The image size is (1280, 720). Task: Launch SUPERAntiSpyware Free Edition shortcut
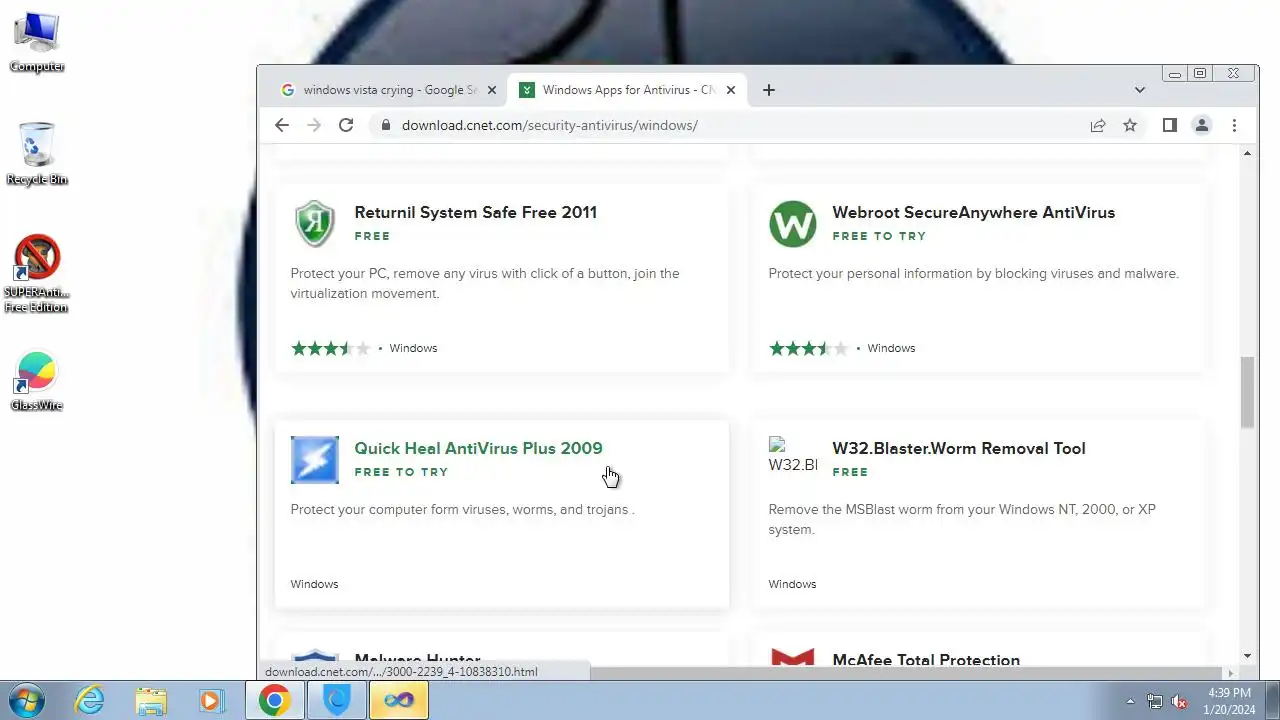pos(37,275)
